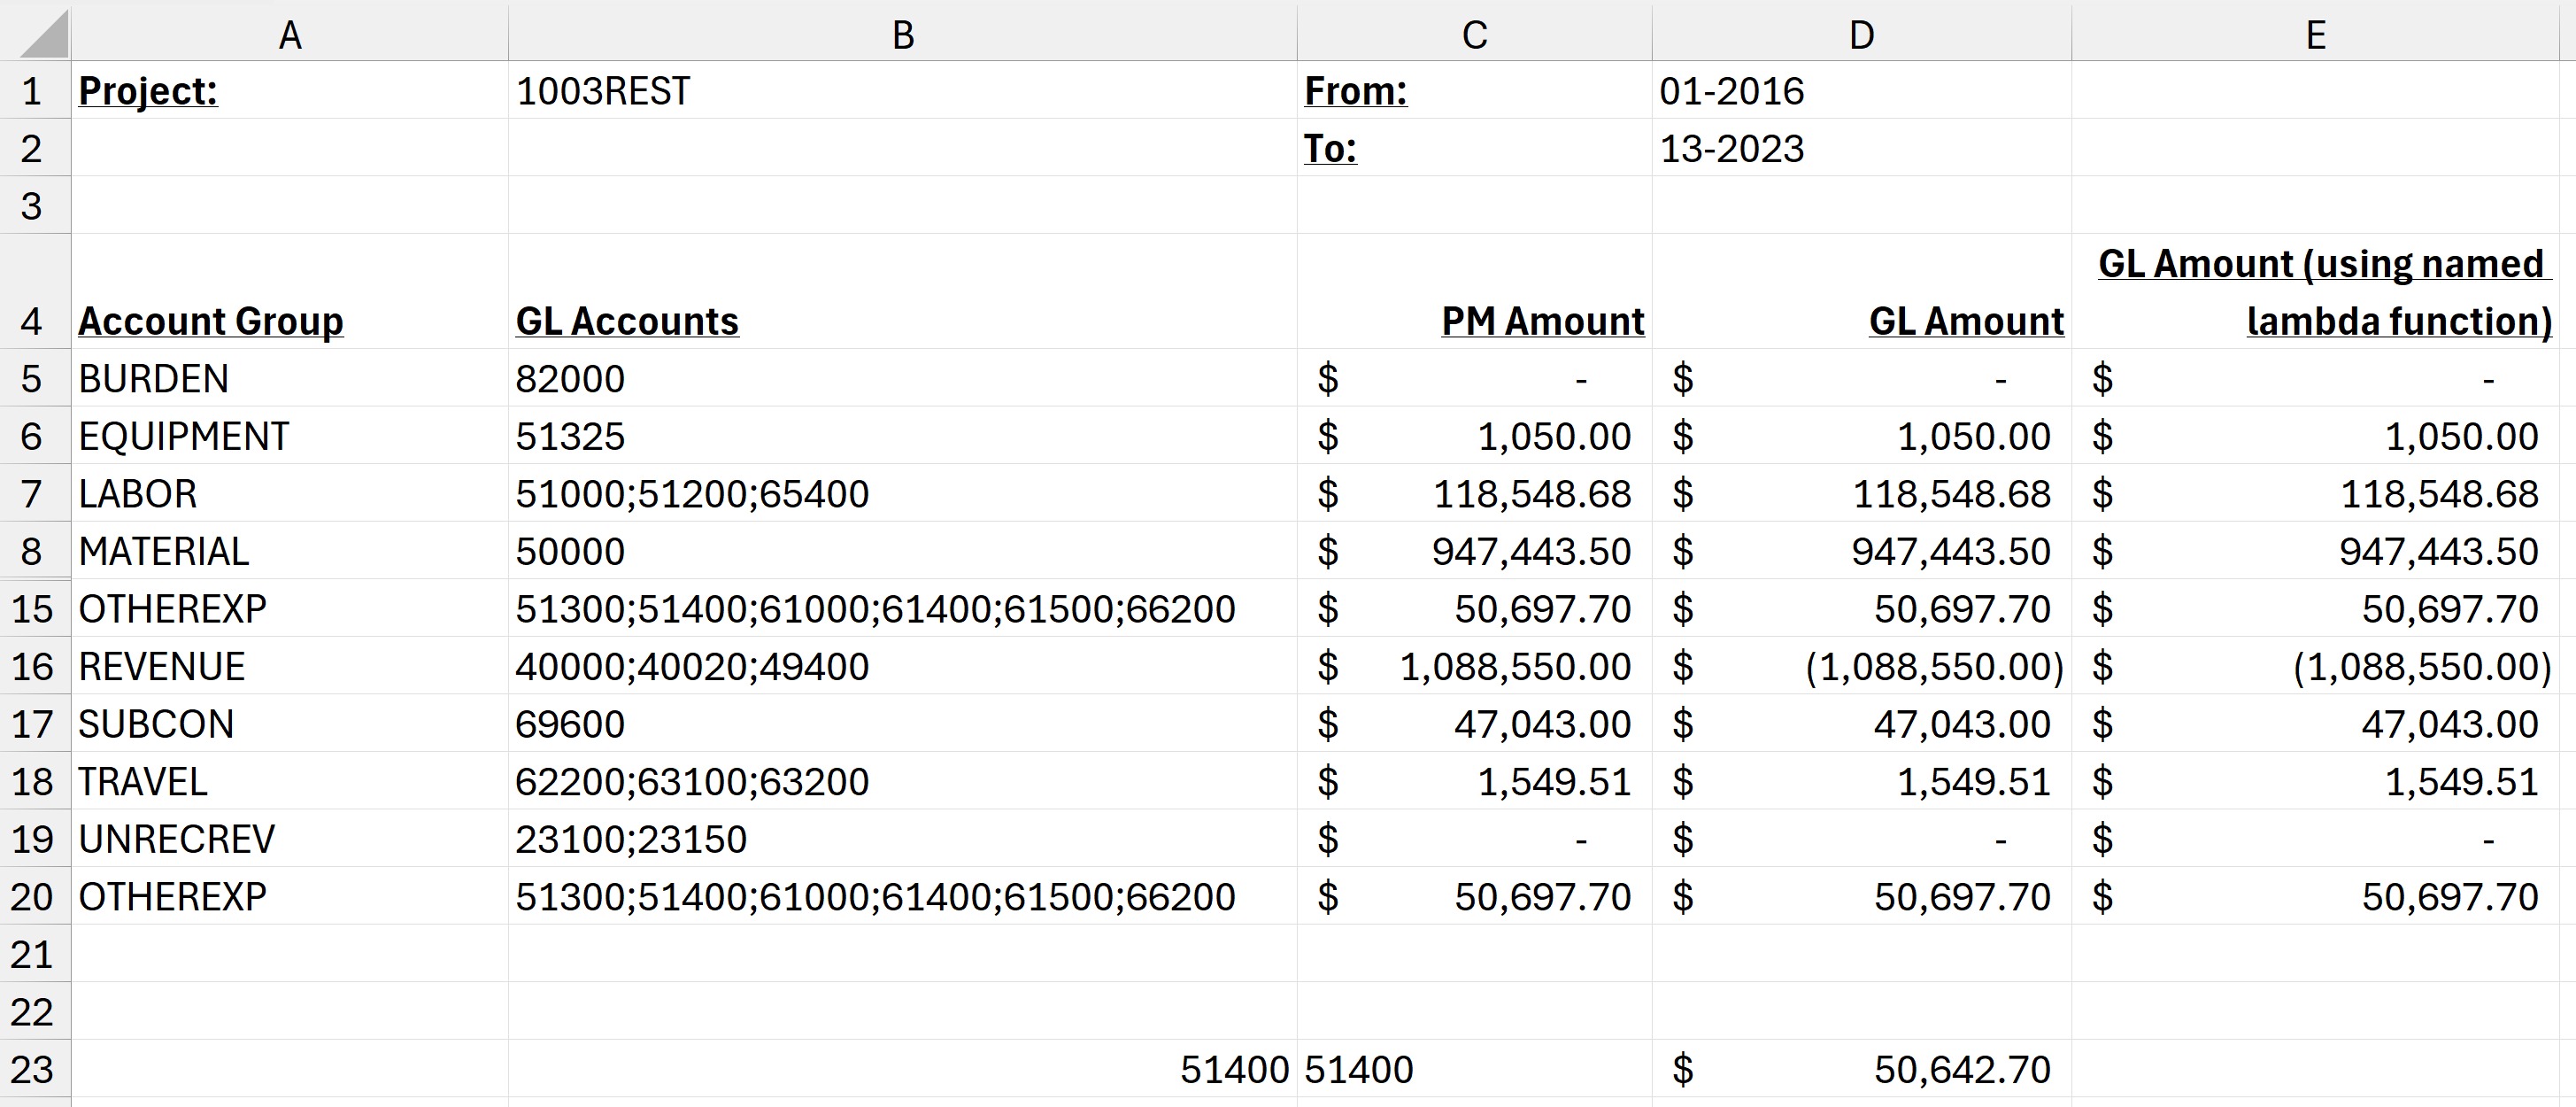Select the SUBCON account group cell

290,723
